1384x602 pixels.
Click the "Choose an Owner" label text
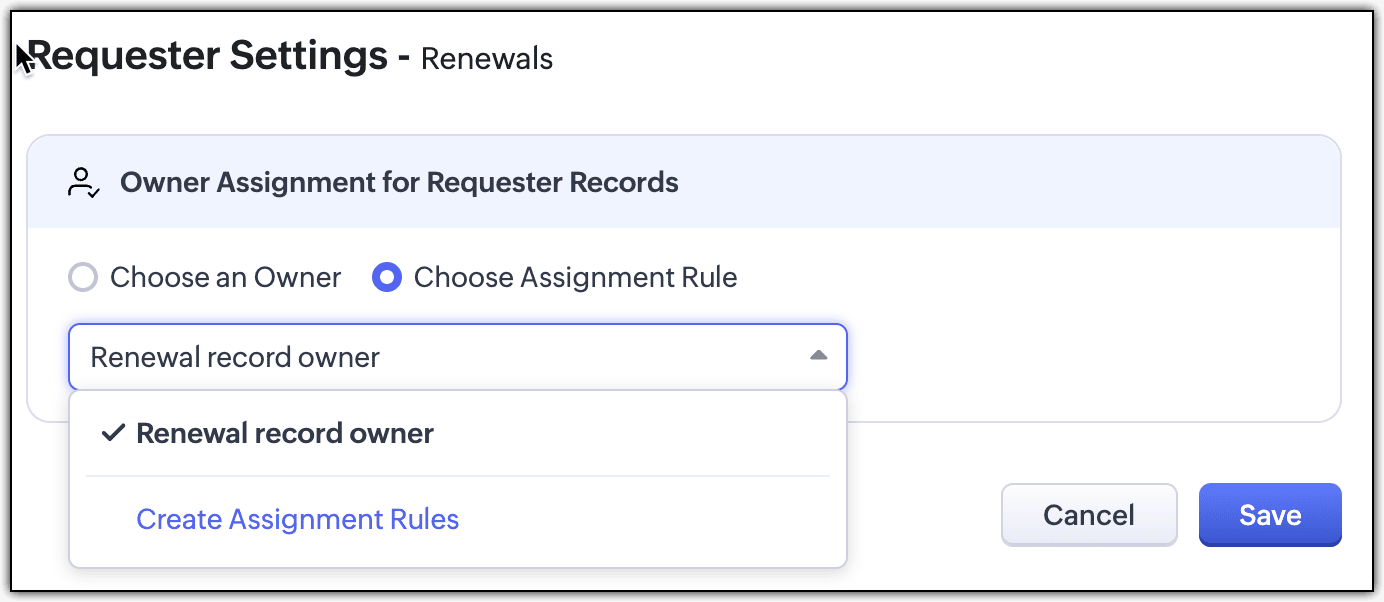225,277
